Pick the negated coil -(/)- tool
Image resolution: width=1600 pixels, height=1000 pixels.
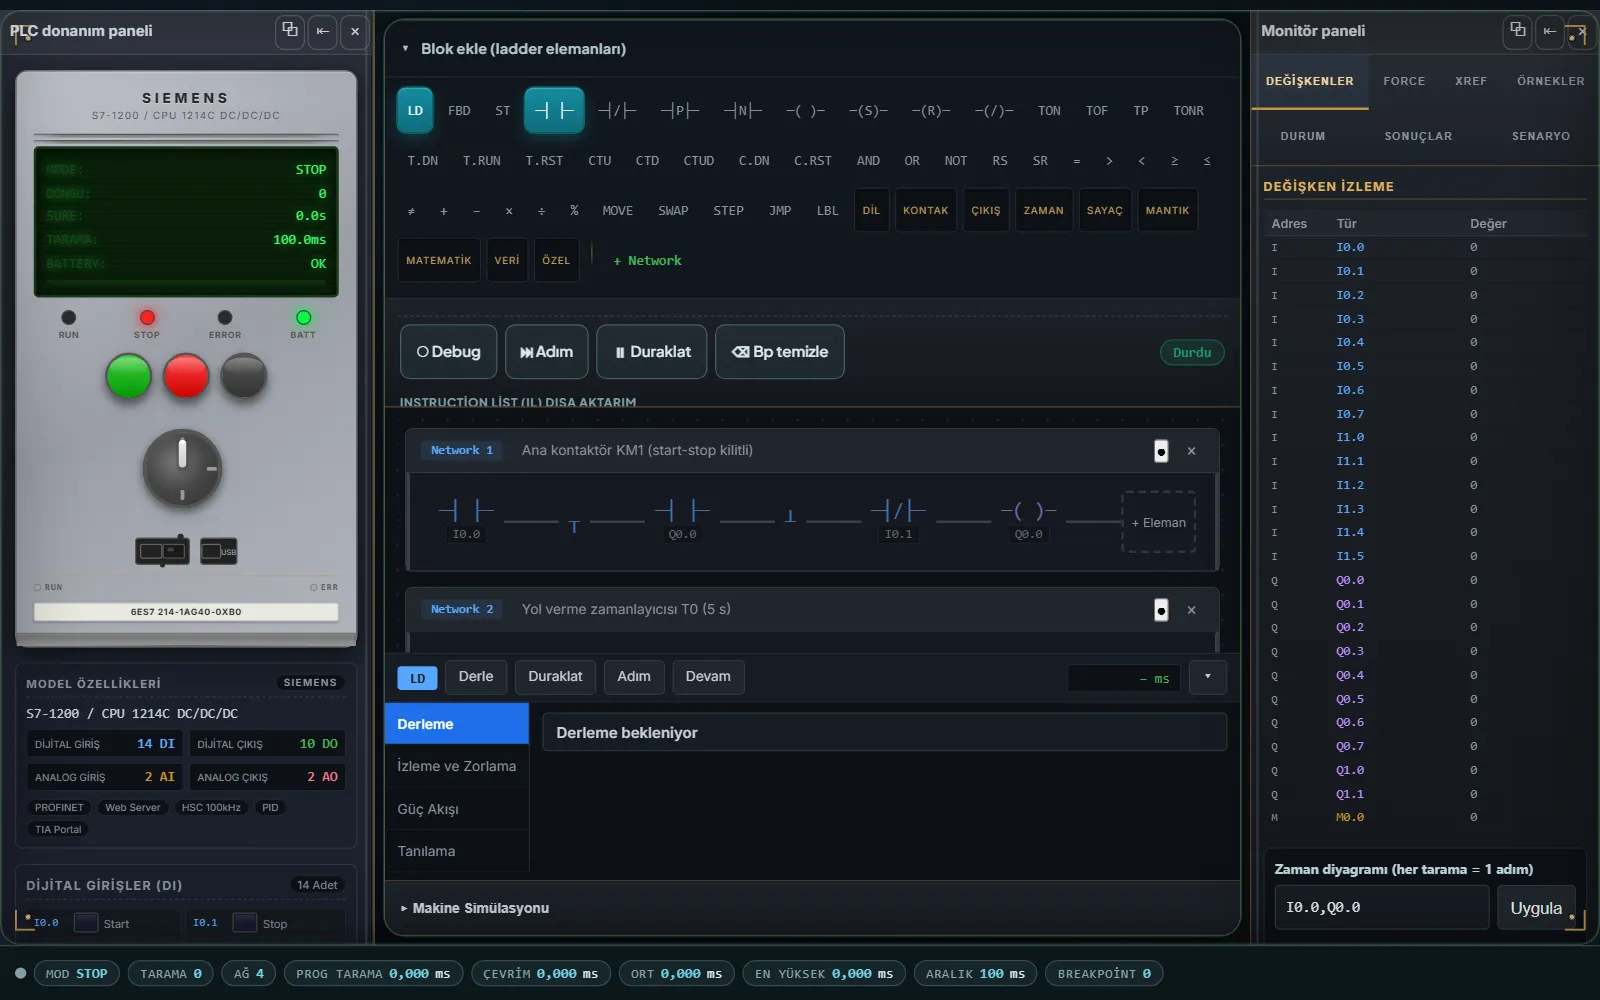click(x=994, y=111)
